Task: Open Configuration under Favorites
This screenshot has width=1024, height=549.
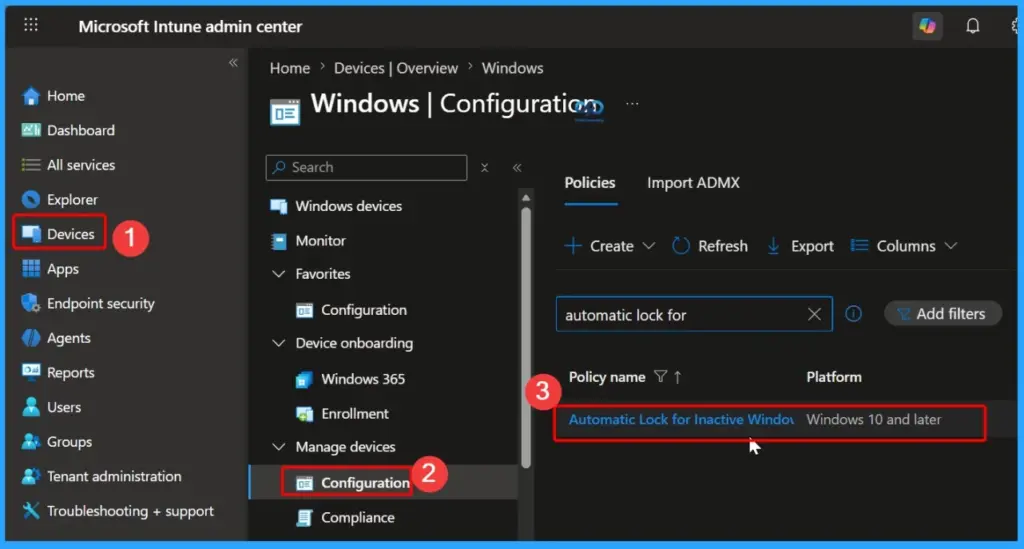Action: tap(364, 309)
